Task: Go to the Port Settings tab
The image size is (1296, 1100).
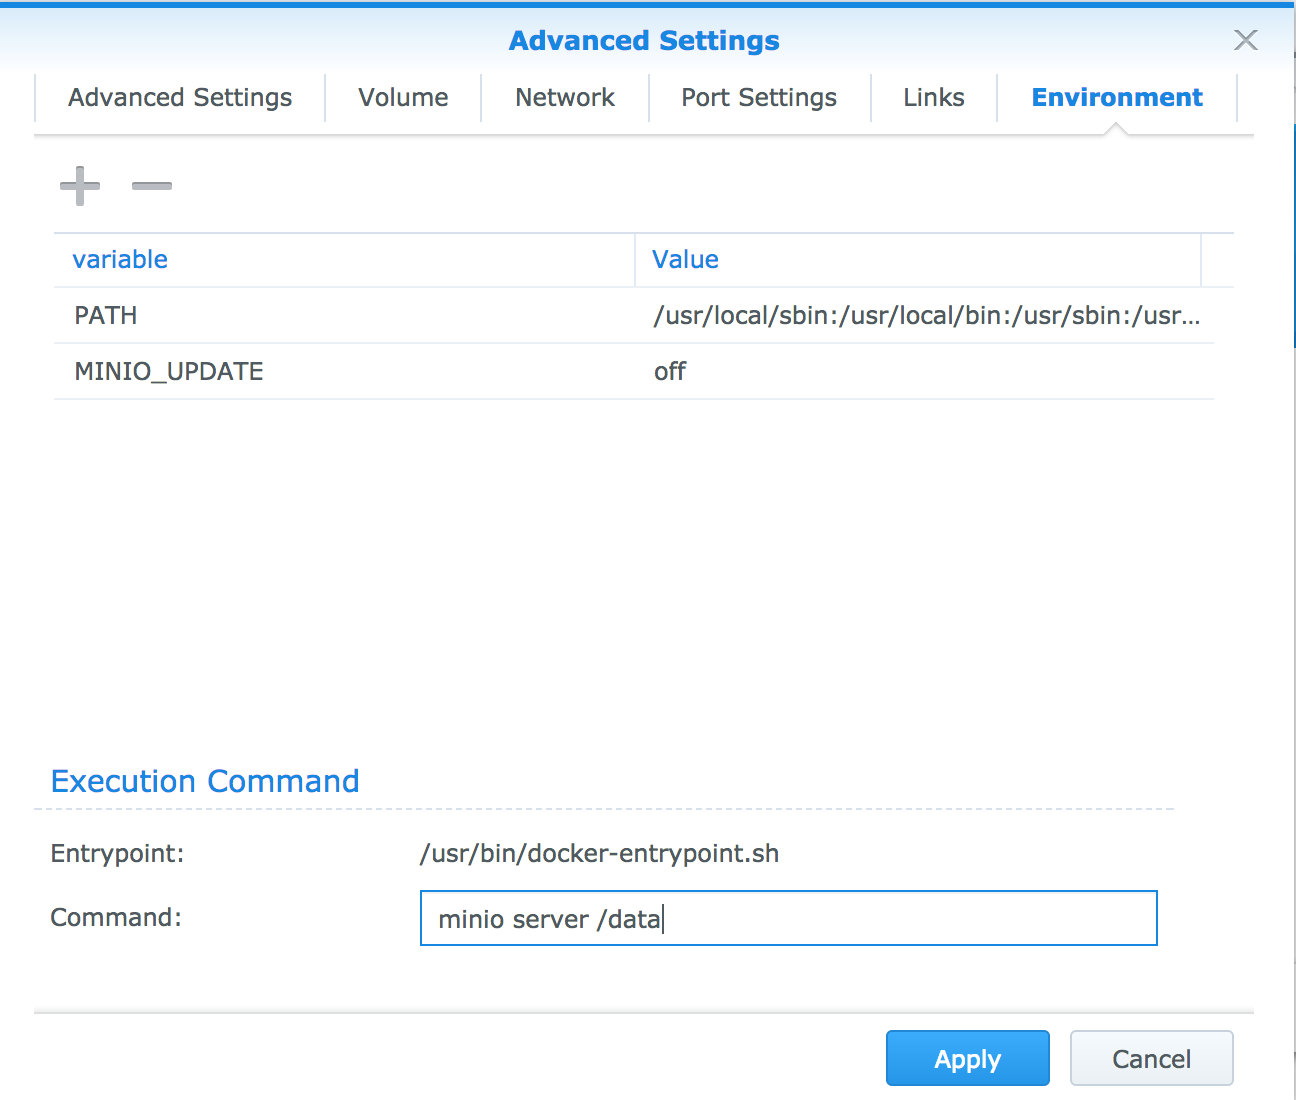Action: pos(759,98)
